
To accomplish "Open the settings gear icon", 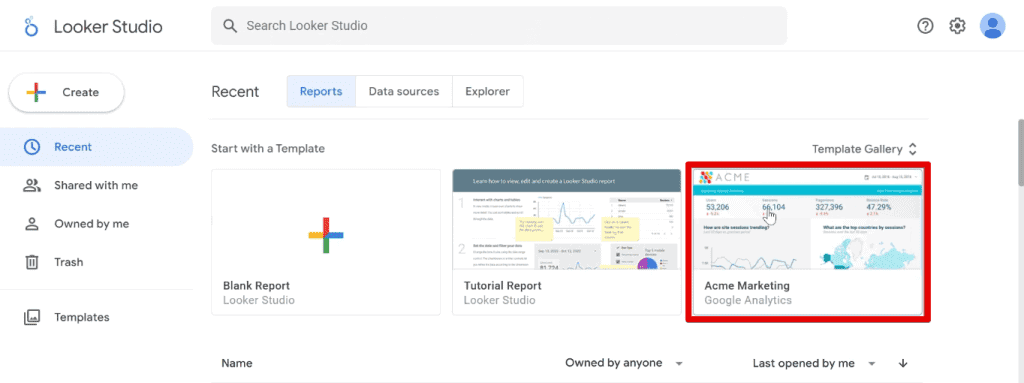I will click(957, 26).
